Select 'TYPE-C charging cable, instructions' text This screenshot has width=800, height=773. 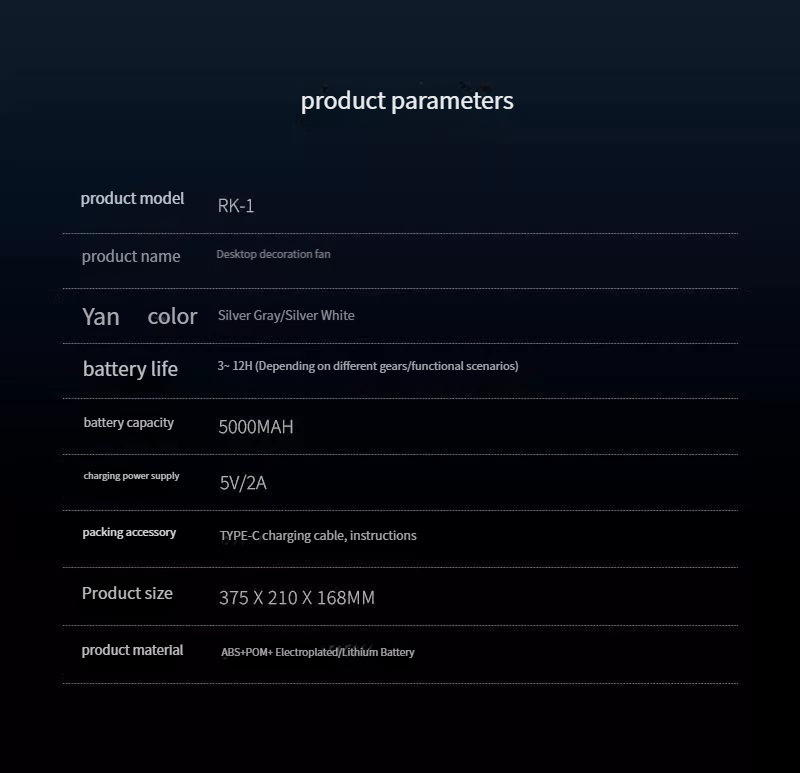click(318, 536)
